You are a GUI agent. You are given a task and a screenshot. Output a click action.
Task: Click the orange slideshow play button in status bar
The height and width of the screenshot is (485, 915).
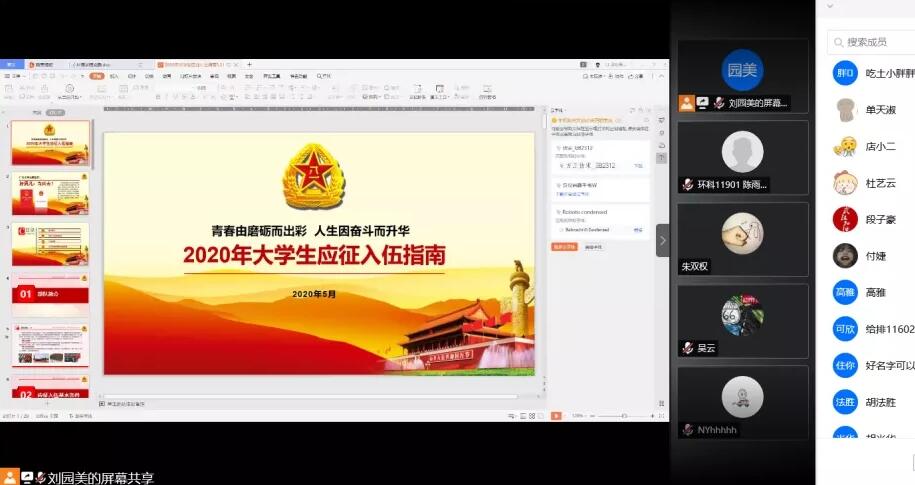click(556, 415)
